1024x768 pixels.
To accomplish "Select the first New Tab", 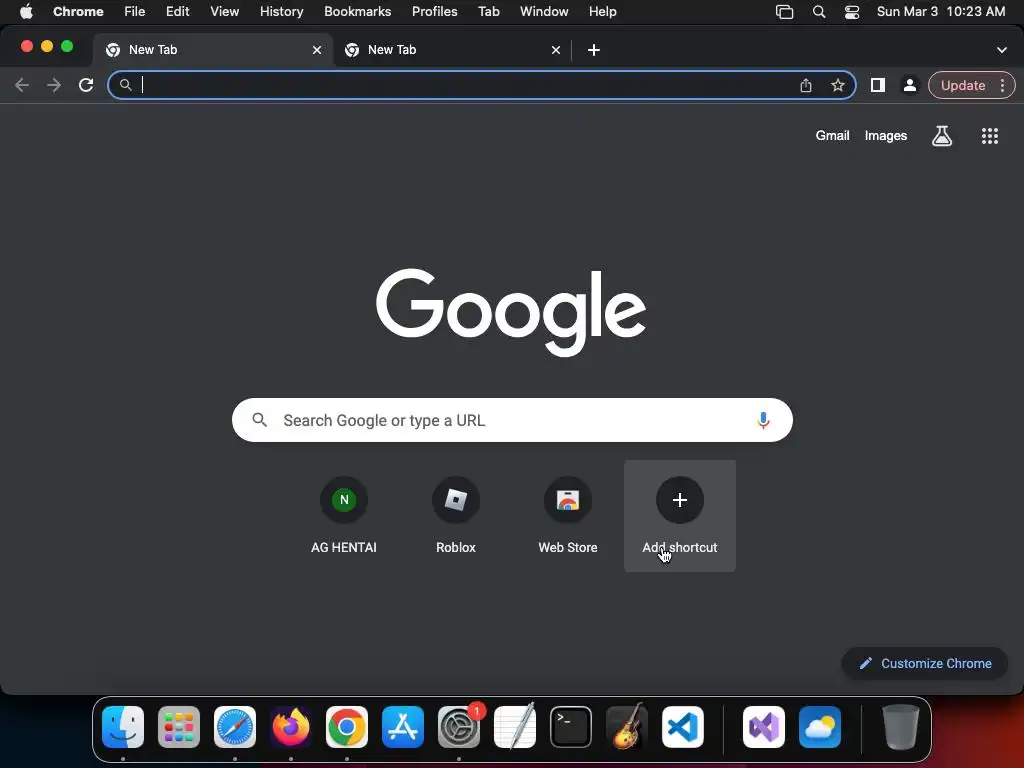I will point(213,50).
